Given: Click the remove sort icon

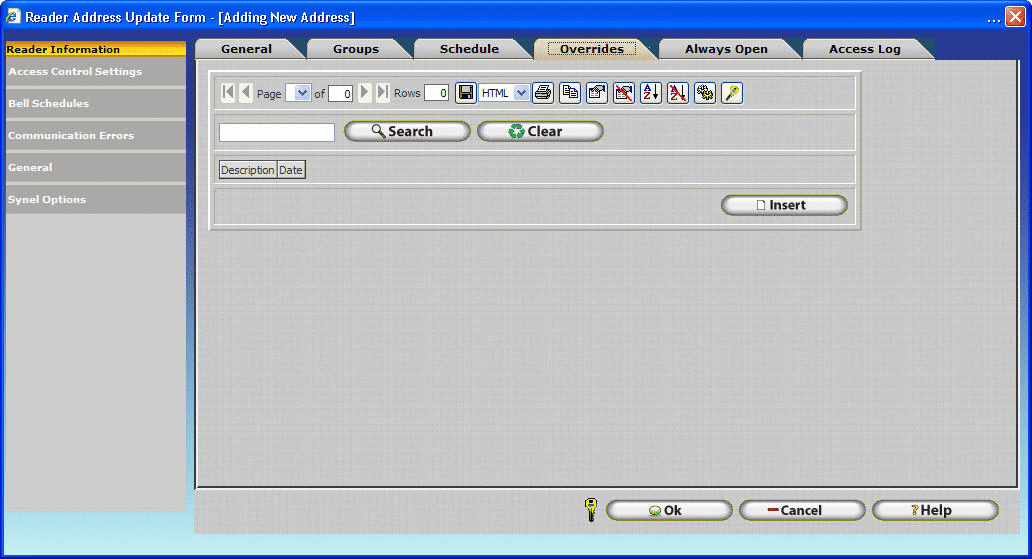Looking at the screenshot, I should click(x=678, y=93).
